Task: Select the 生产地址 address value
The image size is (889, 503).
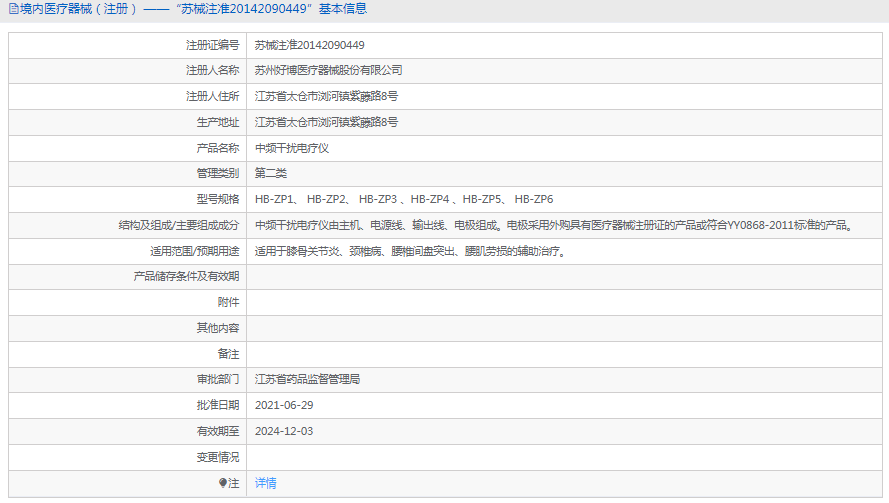Action: [x=326, y=122]
